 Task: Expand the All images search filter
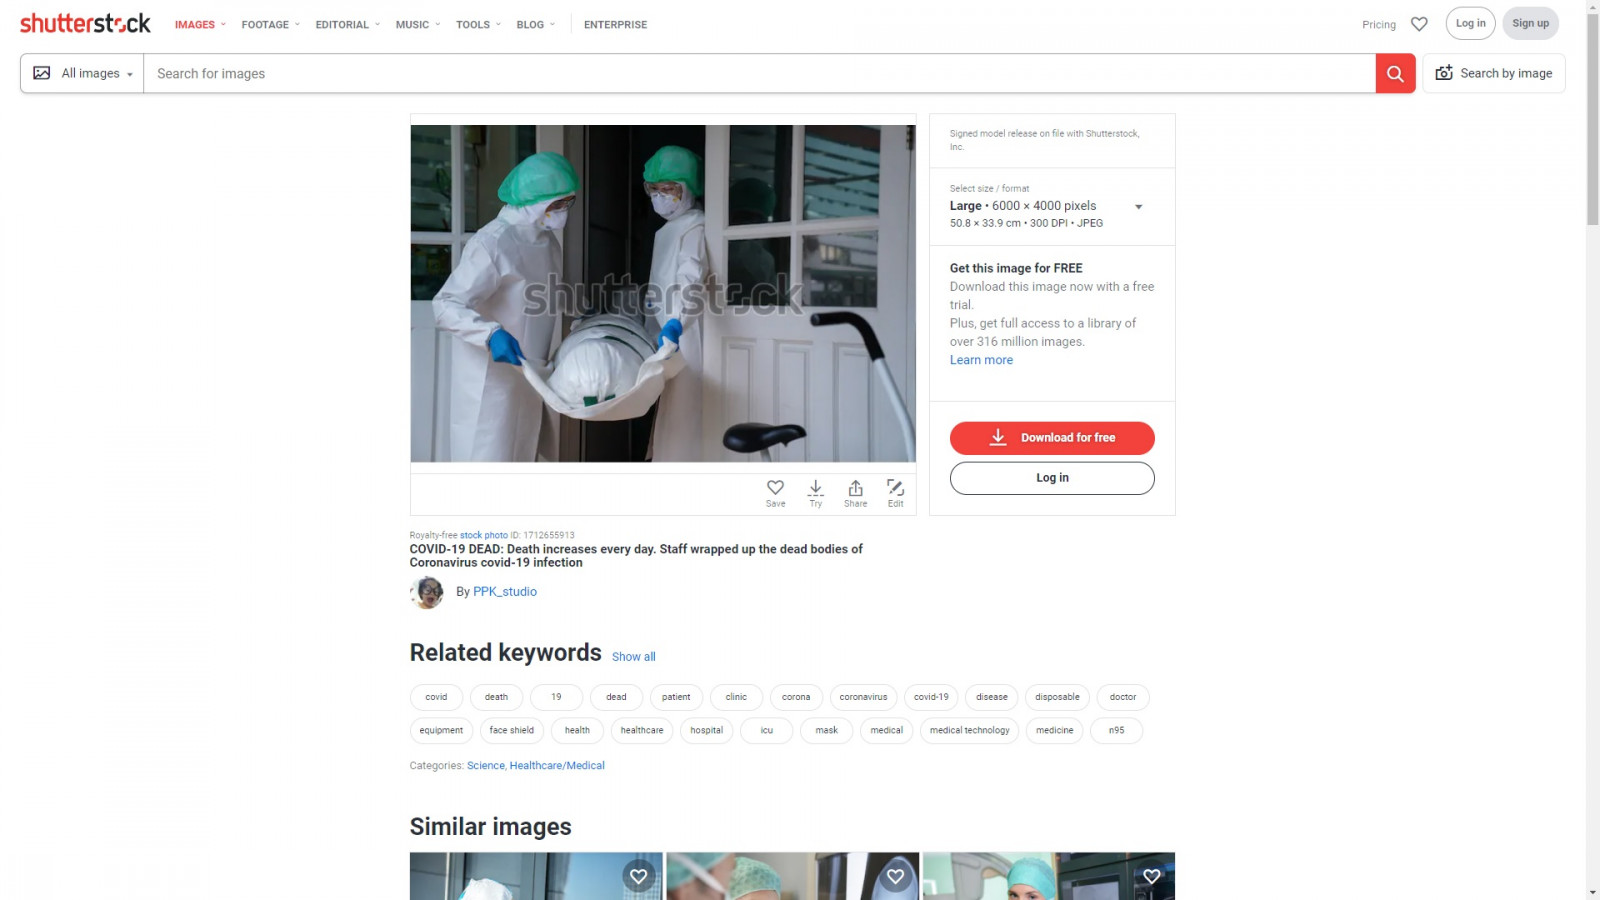[x=83, y=74]
